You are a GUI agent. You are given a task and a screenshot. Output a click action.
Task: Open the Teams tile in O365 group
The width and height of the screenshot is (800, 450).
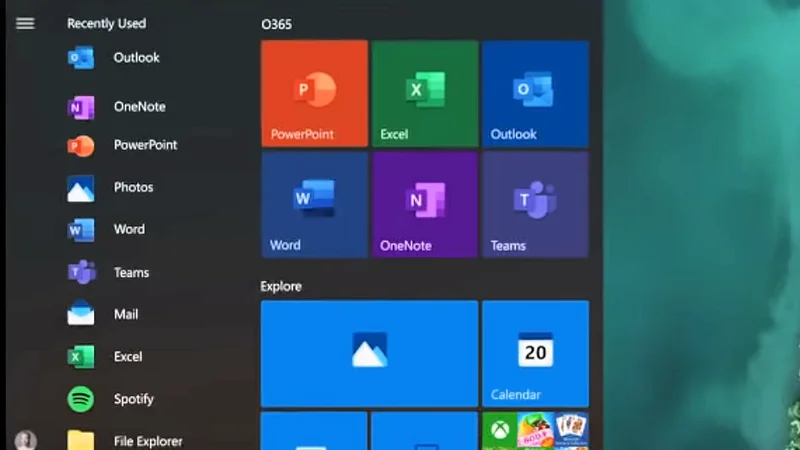(535, 205)
